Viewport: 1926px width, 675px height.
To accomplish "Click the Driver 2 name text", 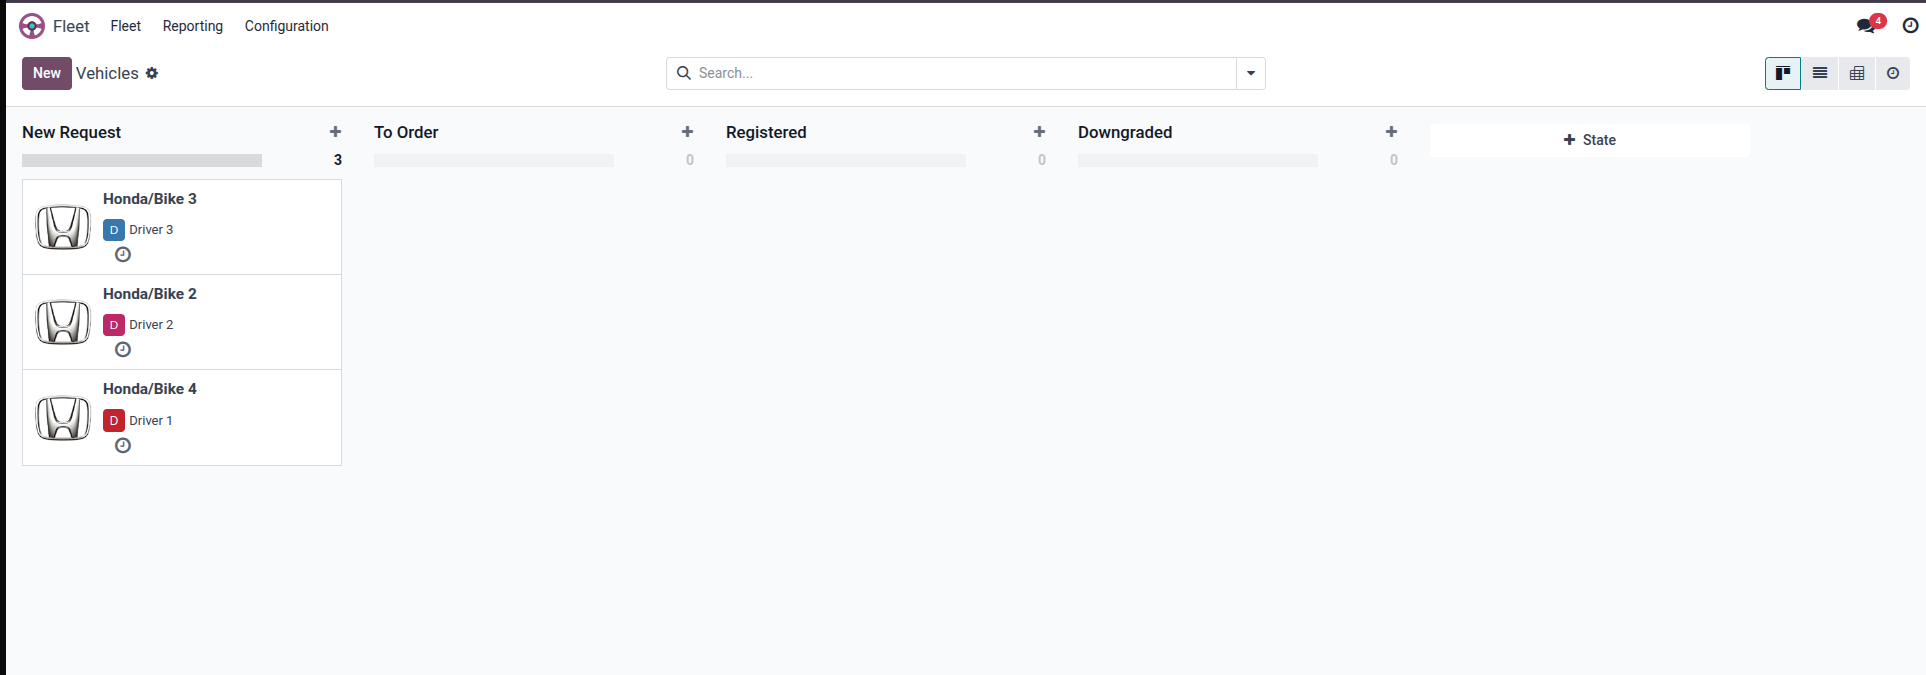I will click(x=151, y=325).
